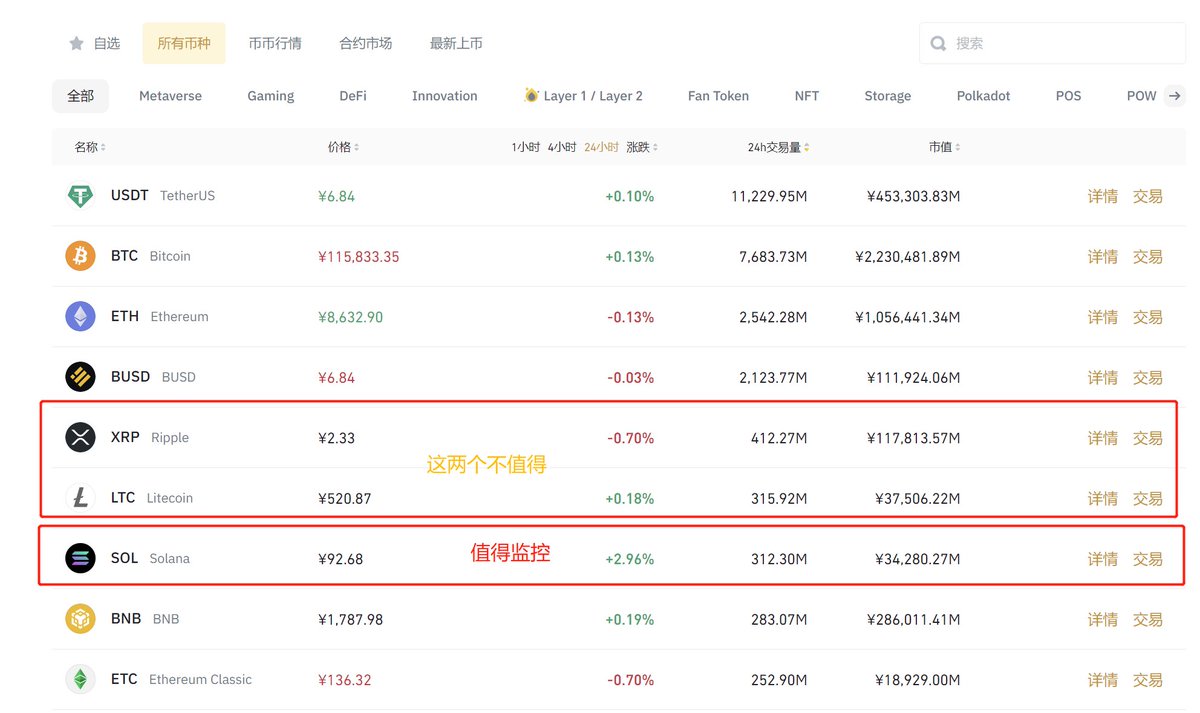Click the BTC price ¥115,833.35

359,257
